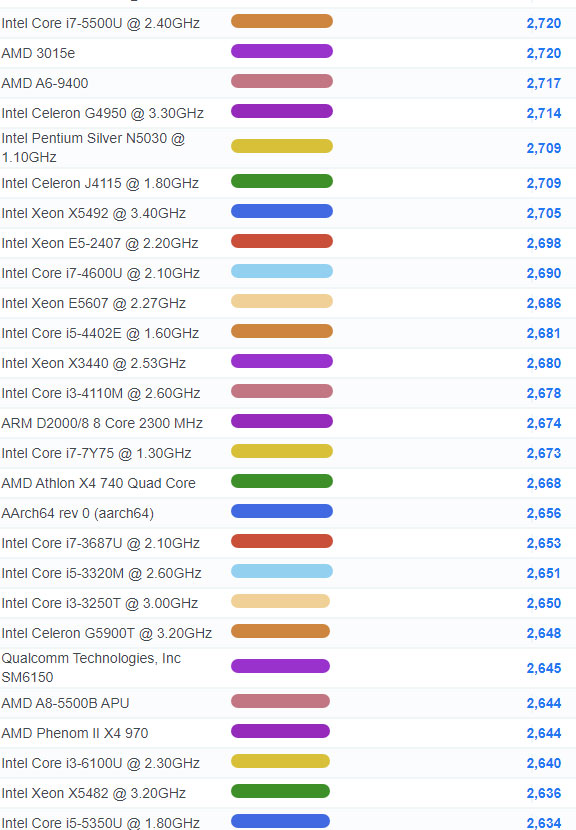
Task: Click score 2,686 for Intel Xeon E5607
Action: click(x=544, y=303)
